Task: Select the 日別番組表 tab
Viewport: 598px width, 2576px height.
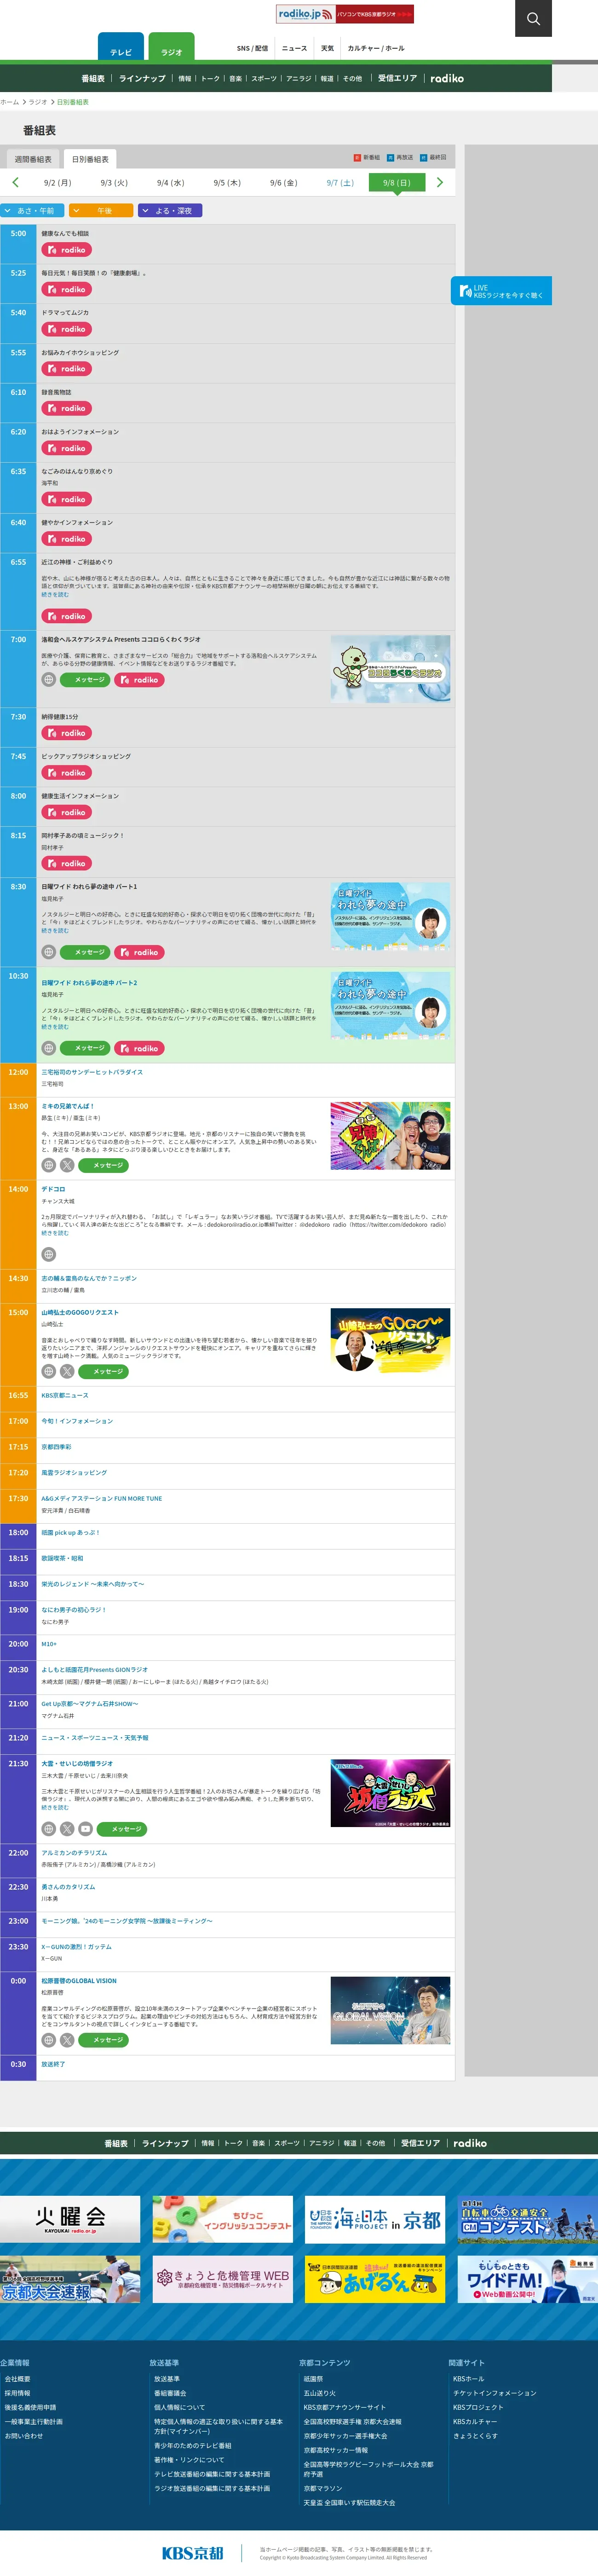Action: click(90, 159)
